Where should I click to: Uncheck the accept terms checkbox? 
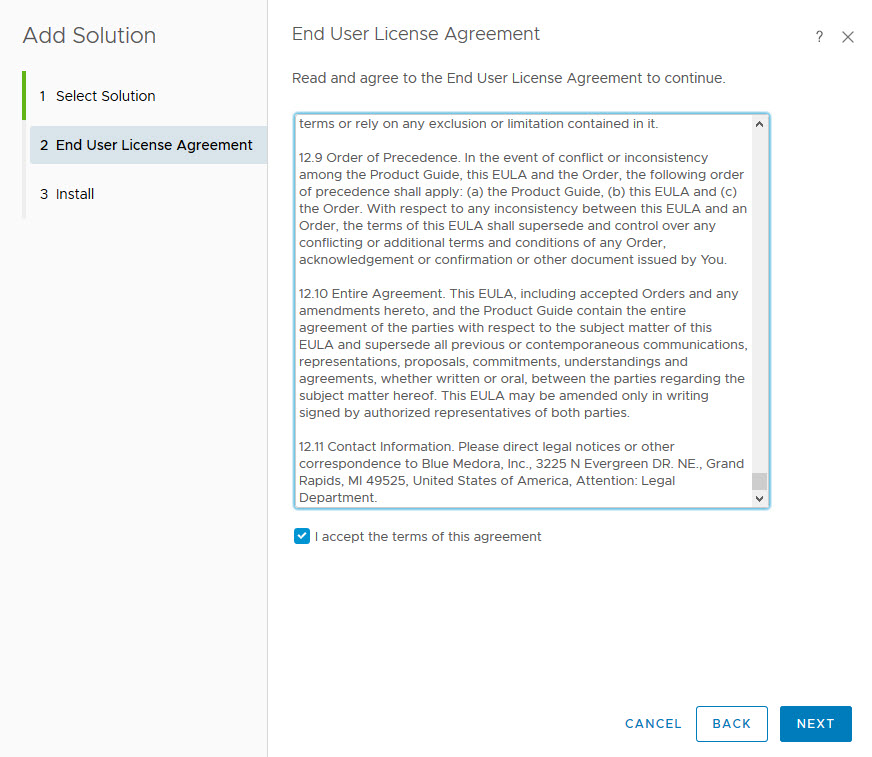(x=302, y=536)
